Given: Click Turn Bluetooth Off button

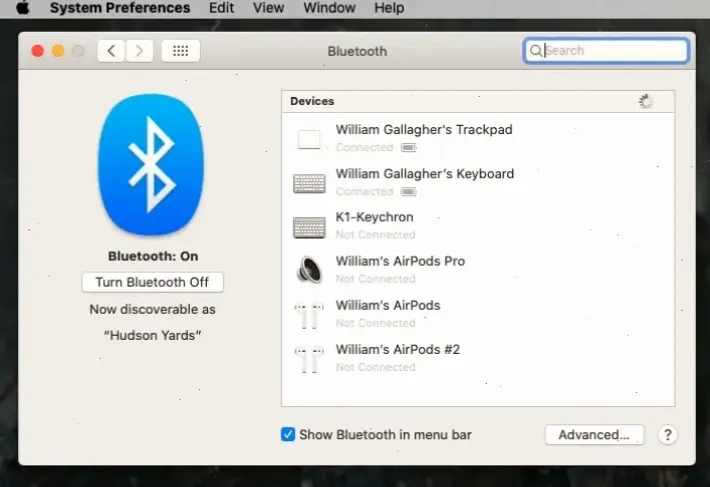Looking at the screenshot, I should [x=152, y=282].
